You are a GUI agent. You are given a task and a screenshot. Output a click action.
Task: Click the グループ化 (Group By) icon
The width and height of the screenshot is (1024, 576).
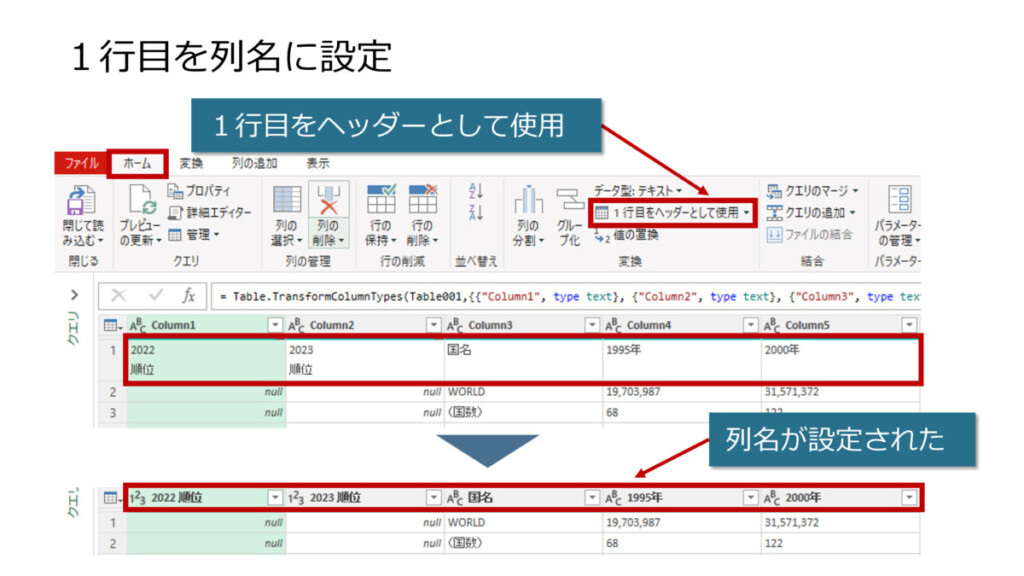pos(569,200)
